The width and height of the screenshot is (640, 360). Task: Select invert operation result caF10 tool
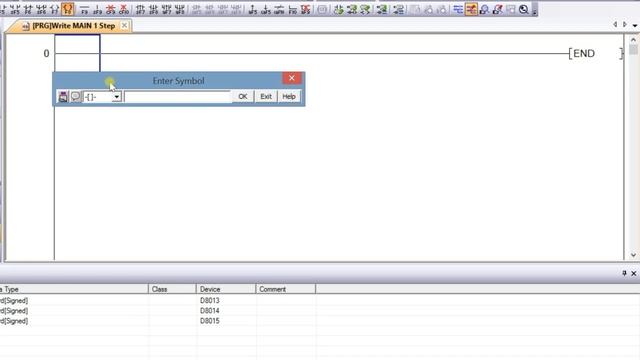[279, 9]
